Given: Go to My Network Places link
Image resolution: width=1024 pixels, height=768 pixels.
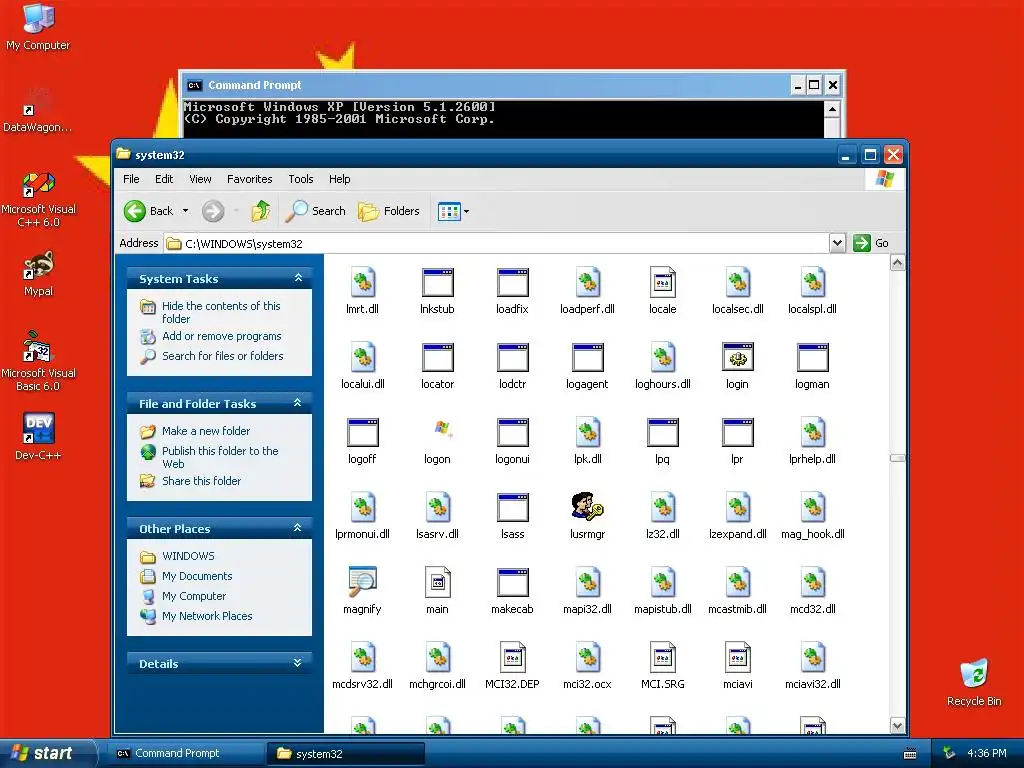Looking at the screenshot, I should (207, 616).
